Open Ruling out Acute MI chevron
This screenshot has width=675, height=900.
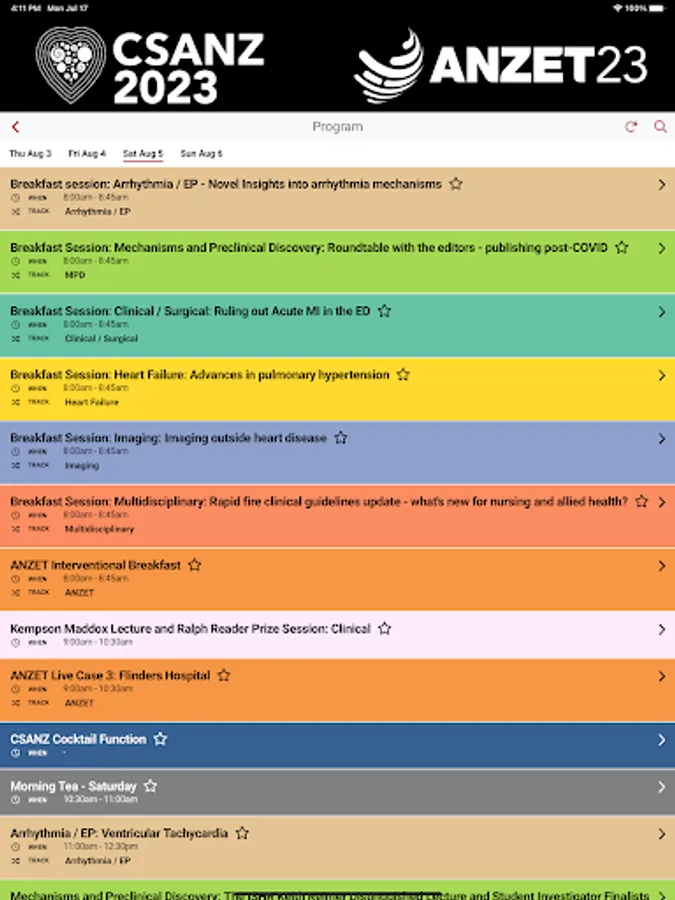[662, 312]
